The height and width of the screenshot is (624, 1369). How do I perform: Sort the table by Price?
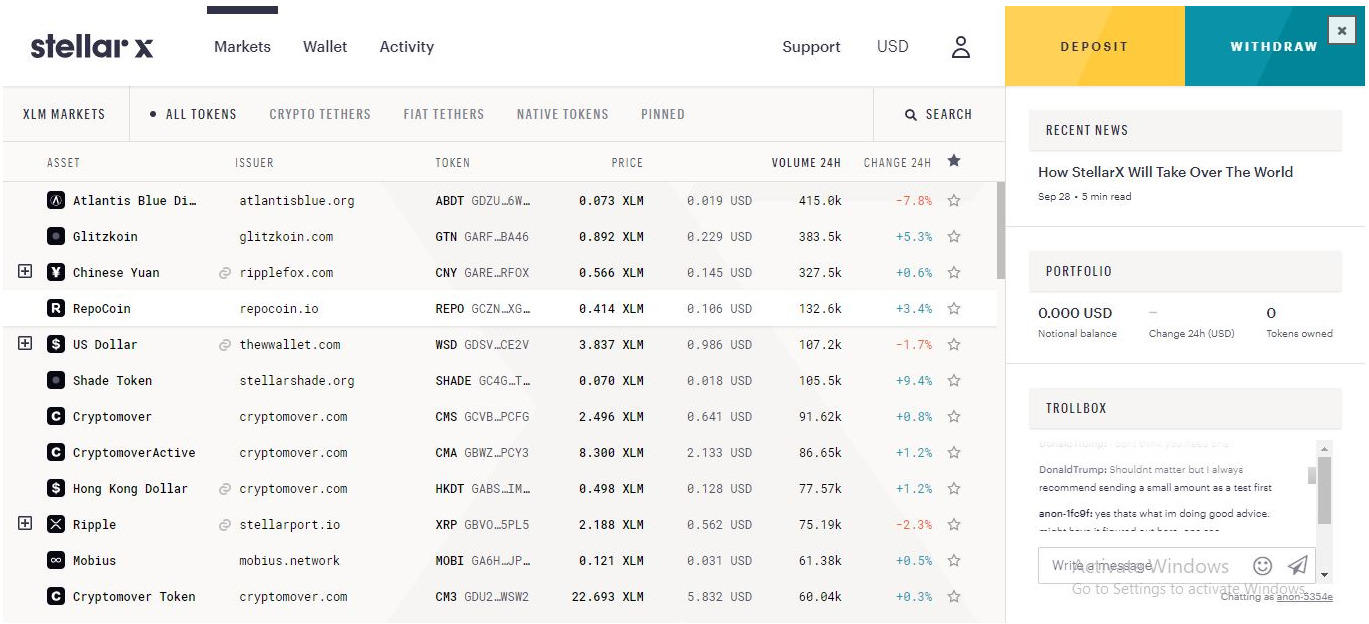coord(627,162)
